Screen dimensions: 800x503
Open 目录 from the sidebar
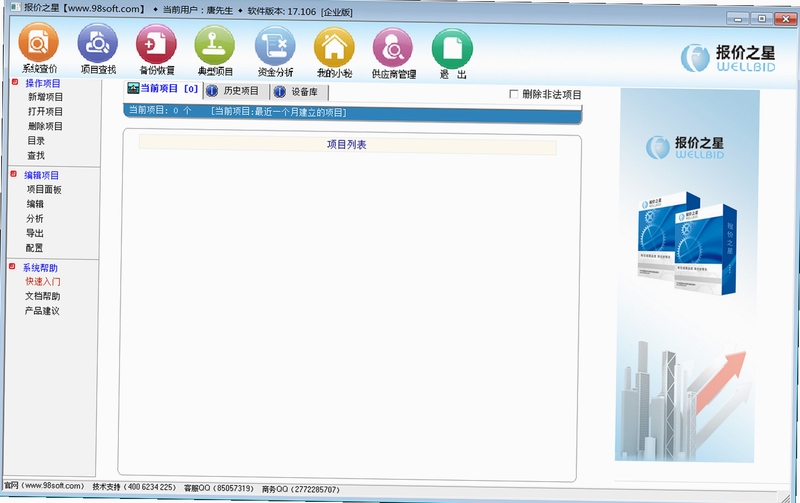click(x=36, y=140)
